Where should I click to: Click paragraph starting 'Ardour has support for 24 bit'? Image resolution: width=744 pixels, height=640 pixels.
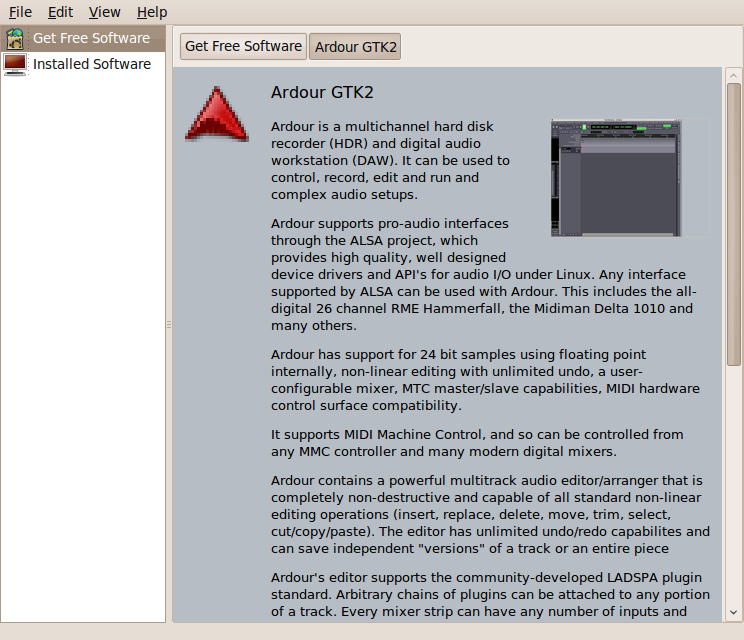(485, 380)
